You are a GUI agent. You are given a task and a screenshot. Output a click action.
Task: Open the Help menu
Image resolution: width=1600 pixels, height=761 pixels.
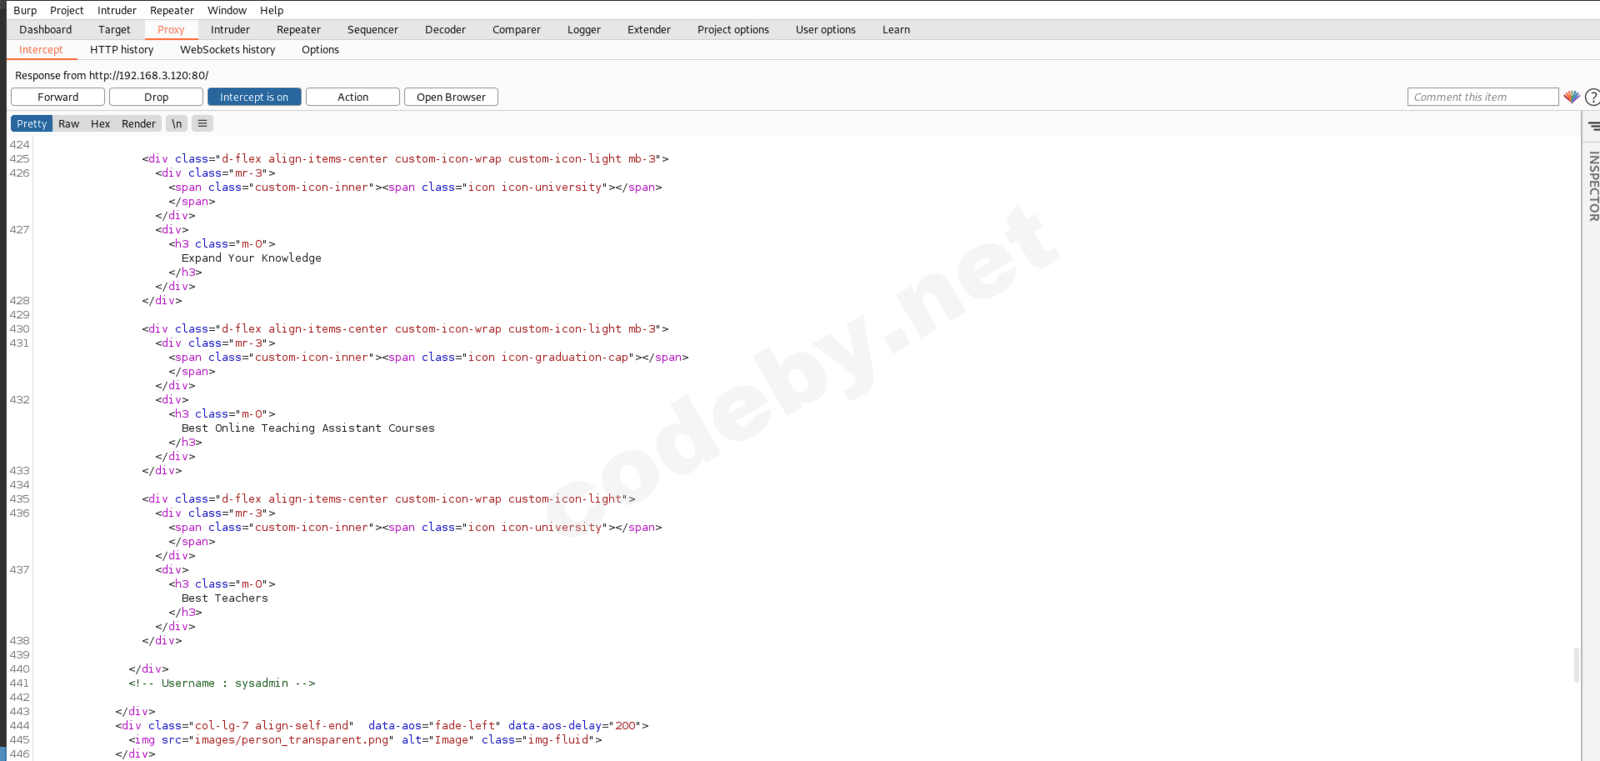point(272,10)
